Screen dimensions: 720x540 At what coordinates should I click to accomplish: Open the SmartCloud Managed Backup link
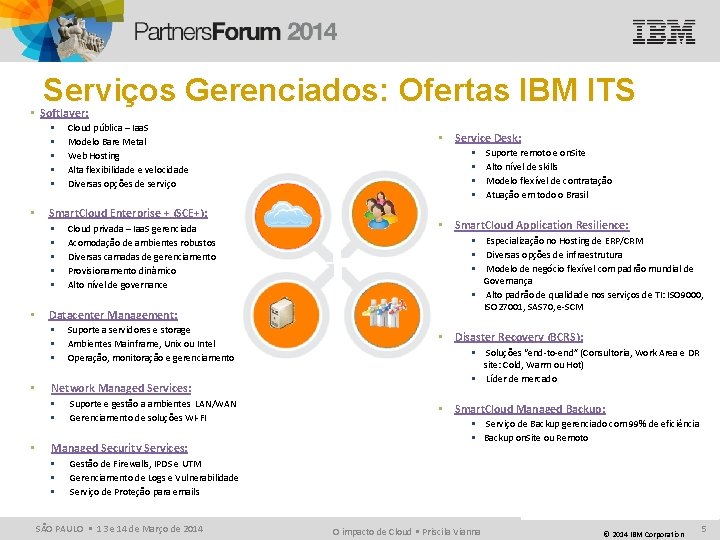coord(530,409)
